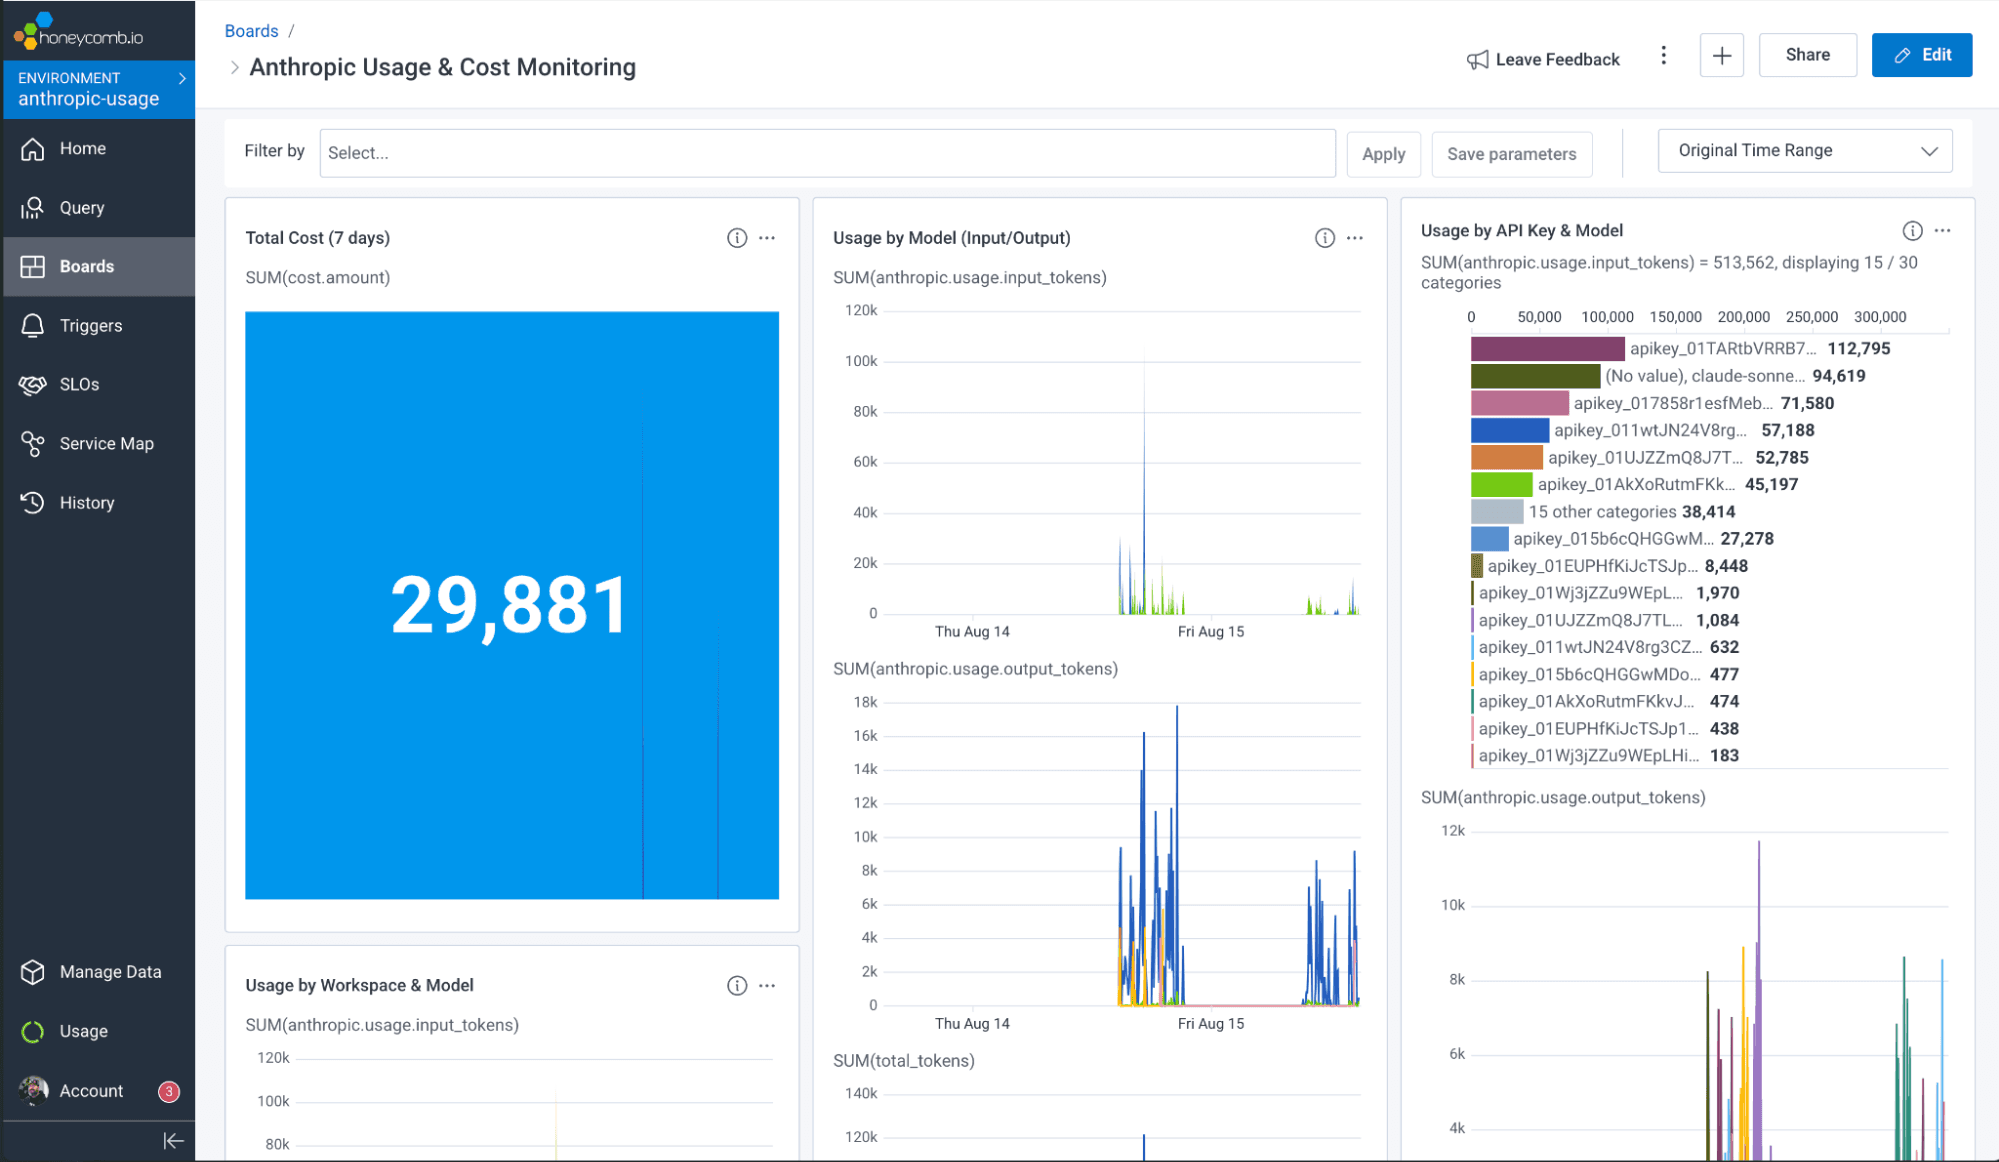Open the board's vertical three-dot menu
The image size is (1999, 1162).
[1664, 56]
